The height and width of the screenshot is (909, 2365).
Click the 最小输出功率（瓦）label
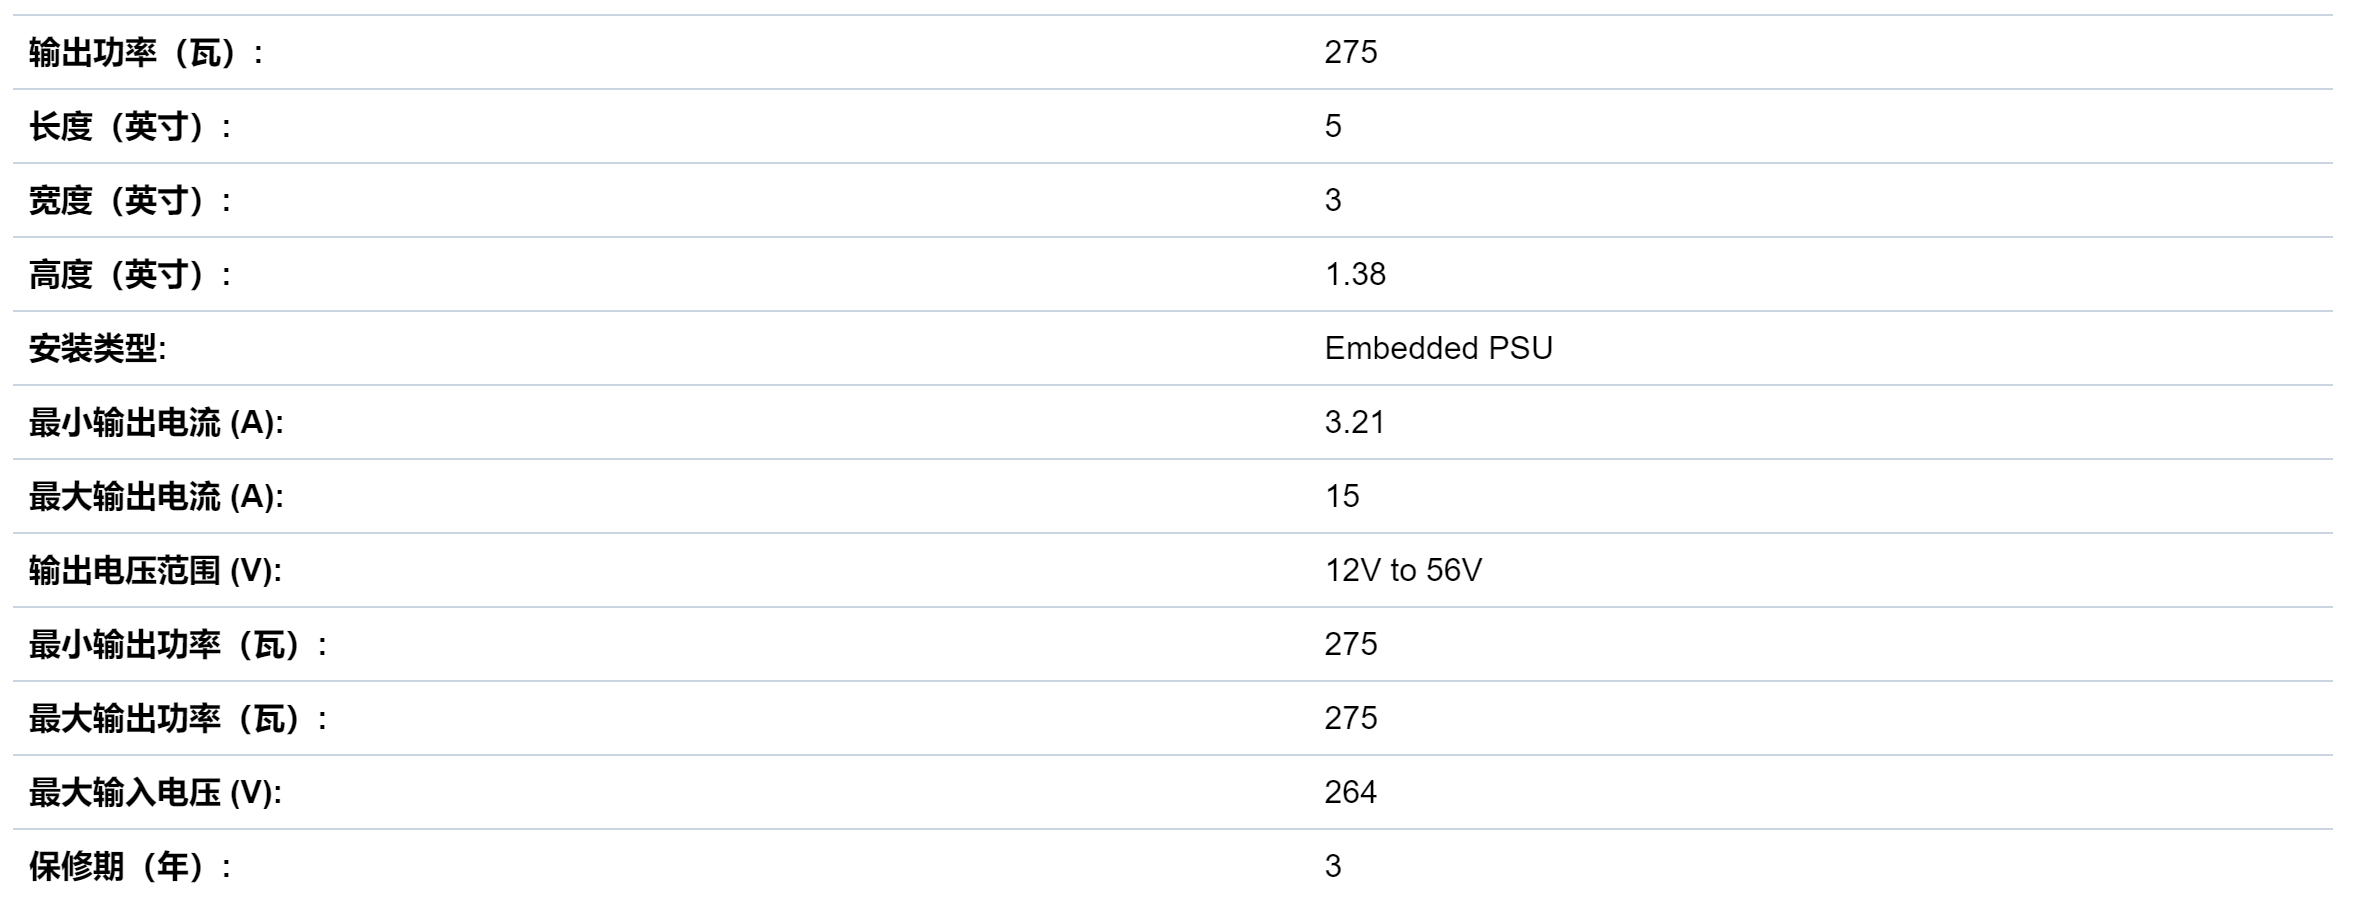tap(178, 644)
